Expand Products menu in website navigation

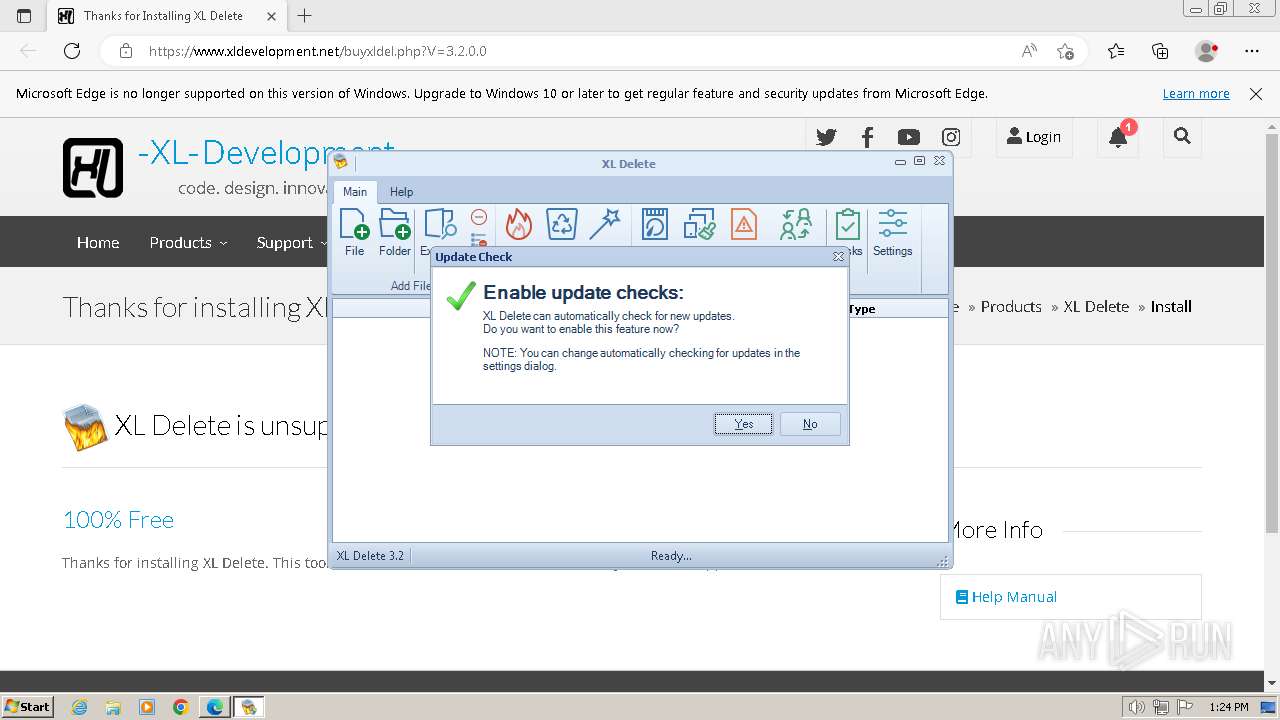188,242
